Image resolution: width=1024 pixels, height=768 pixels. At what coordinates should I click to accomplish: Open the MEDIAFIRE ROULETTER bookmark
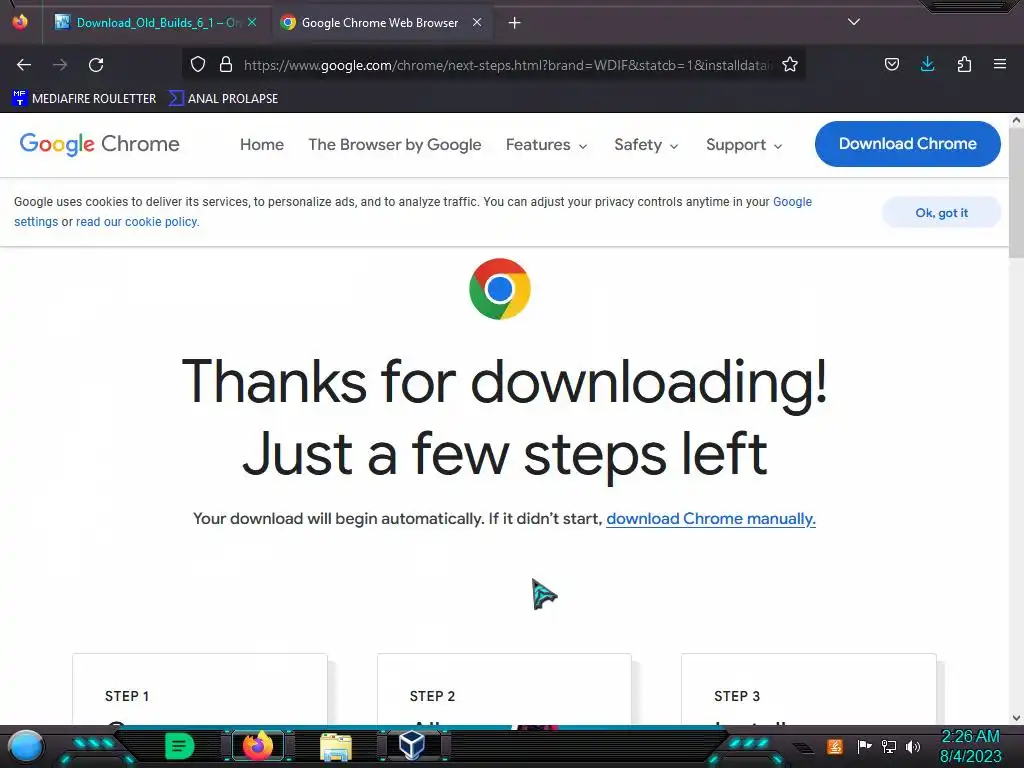(84, 99)
